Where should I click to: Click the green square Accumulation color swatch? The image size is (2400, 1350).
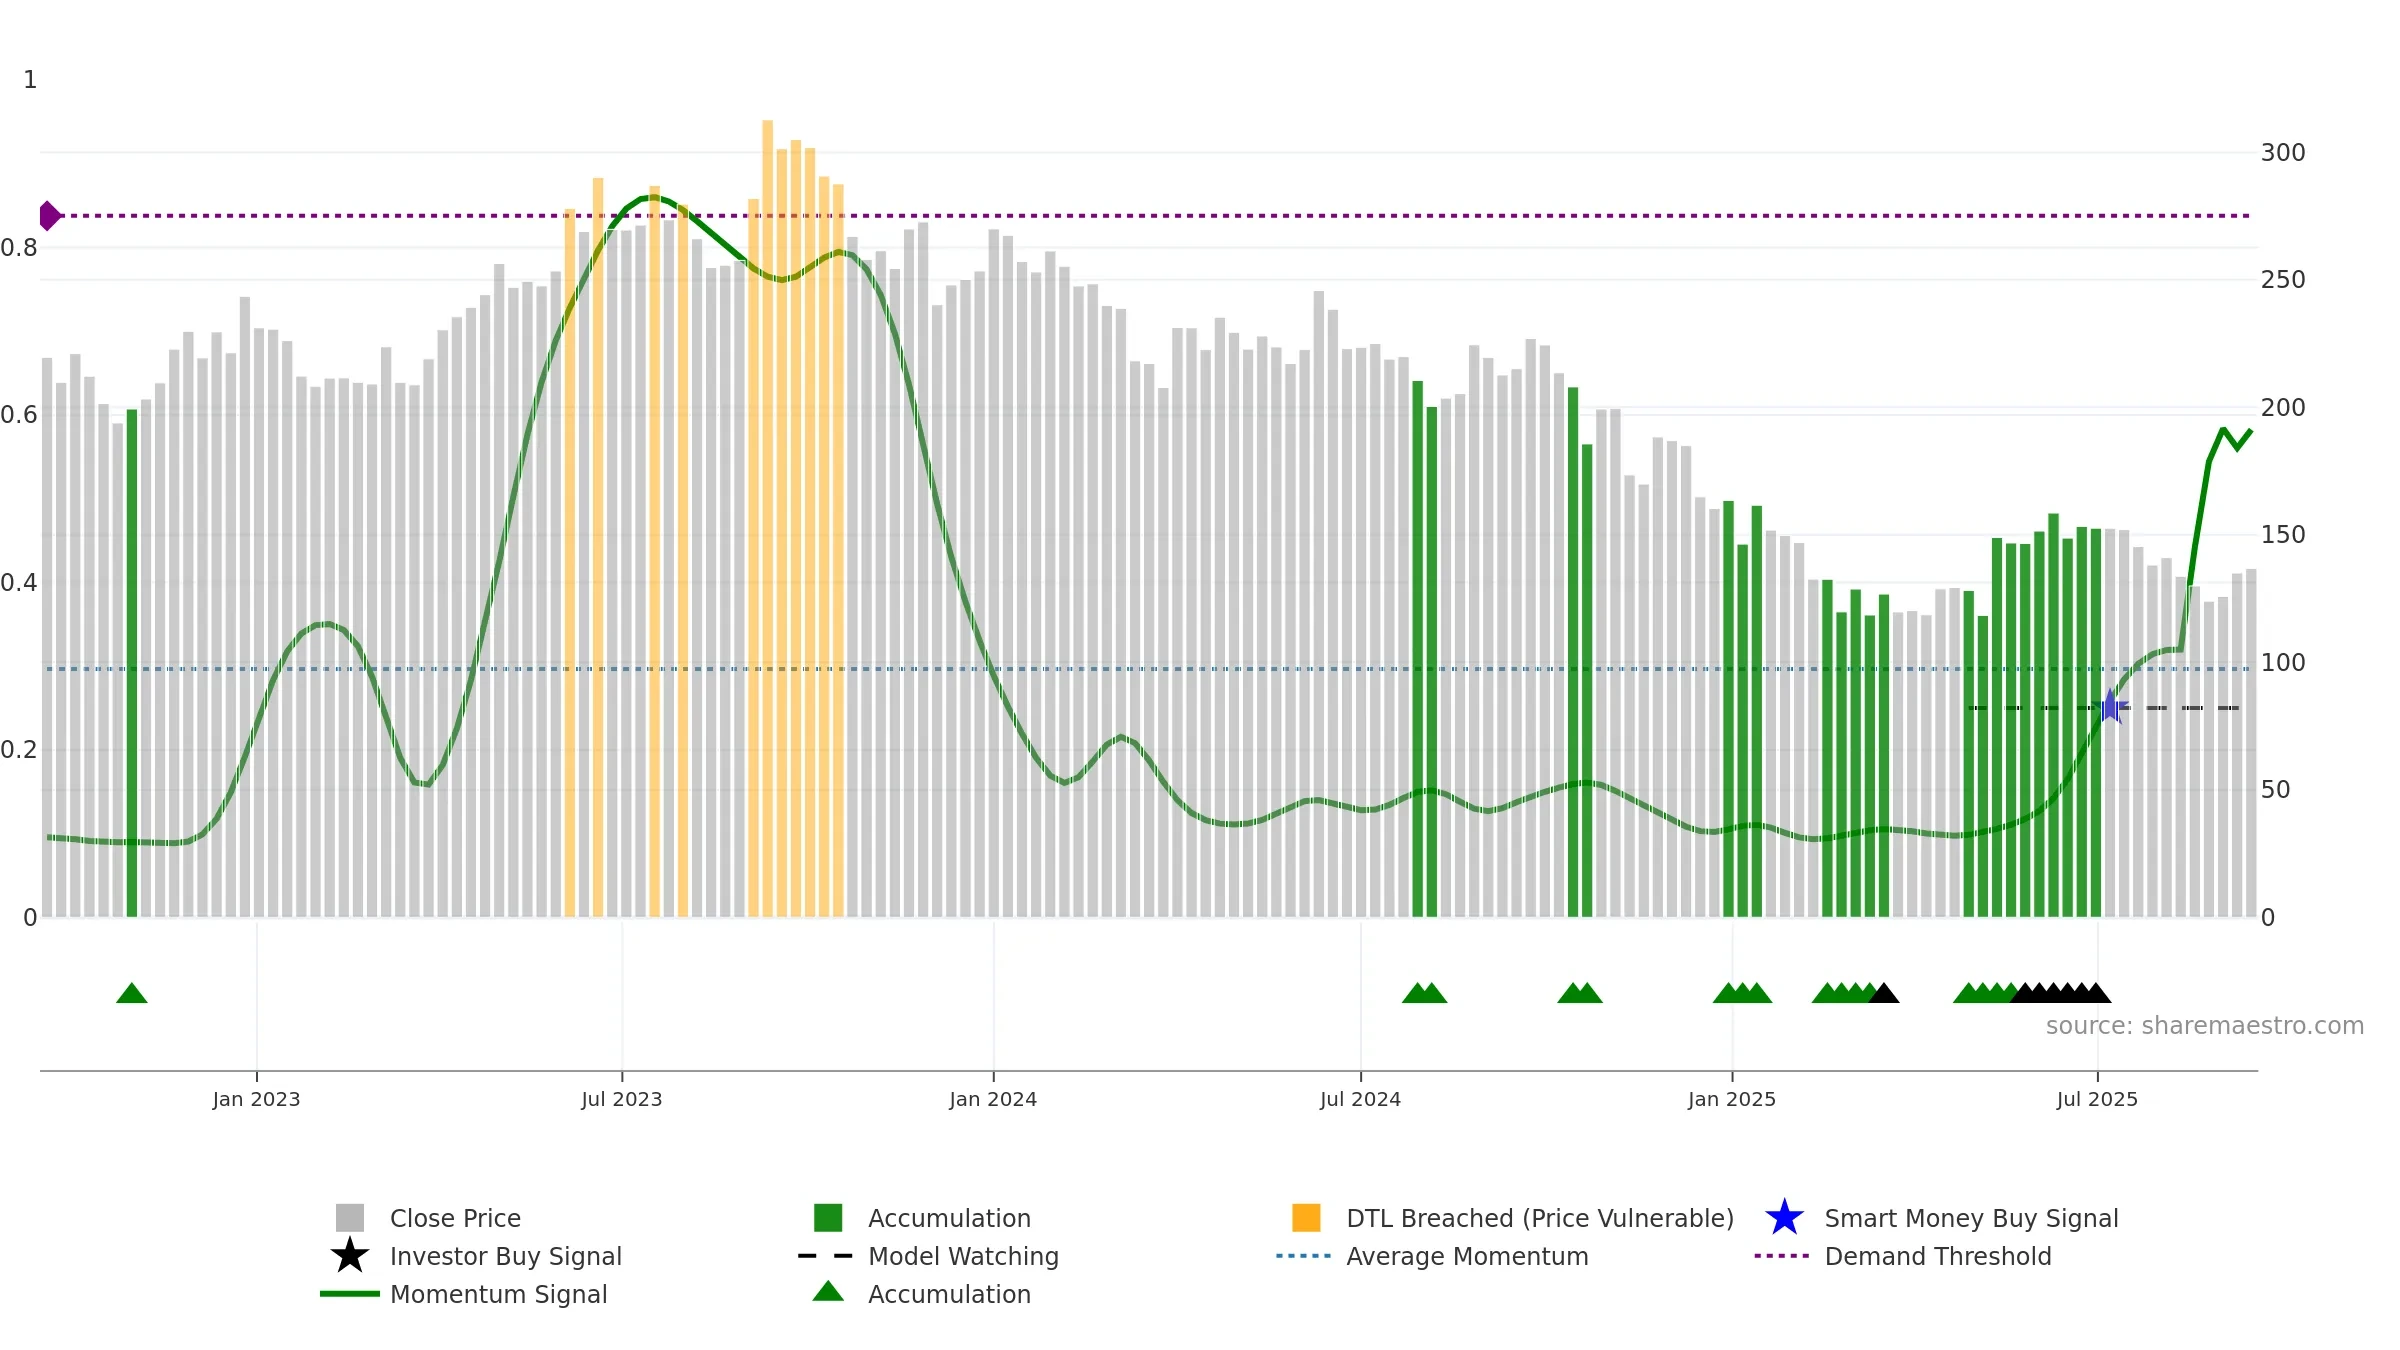[828, 1218]
